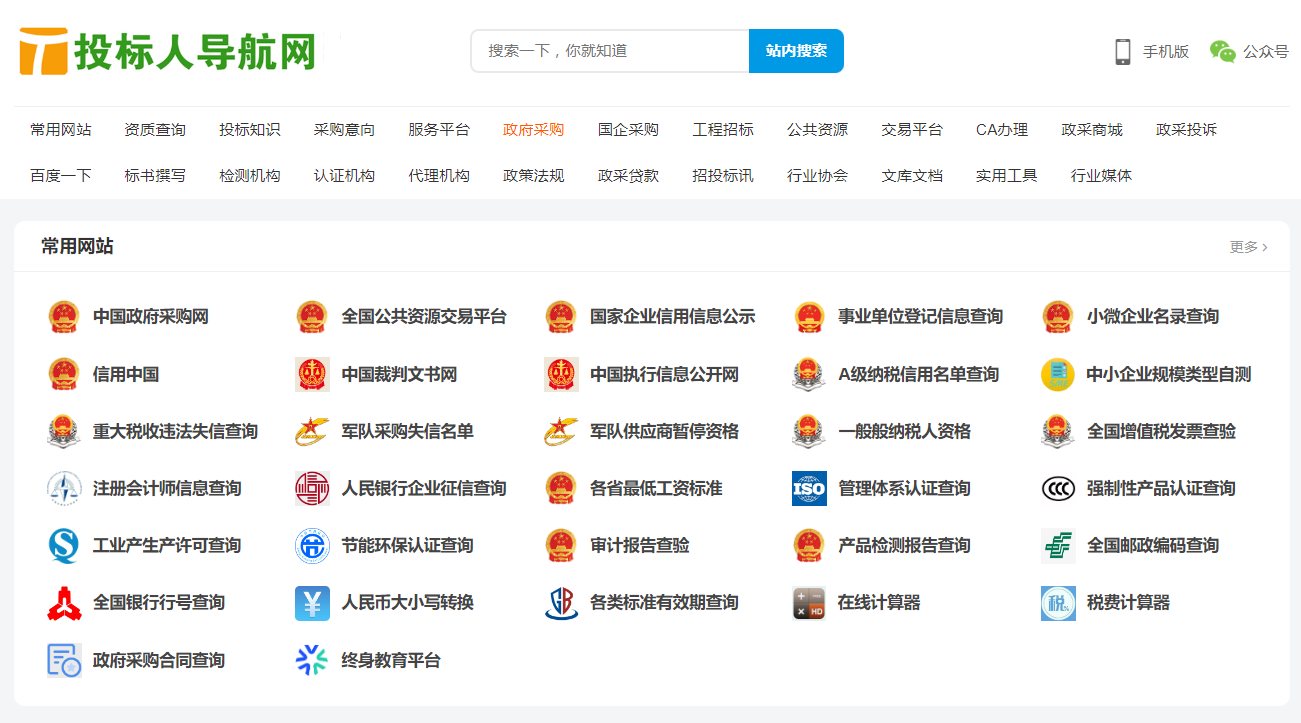This screenshot has height=723, width=1301.
Task: Click the emblem icon beside 全国公共资源交易平台
Action: coord(312,317)
